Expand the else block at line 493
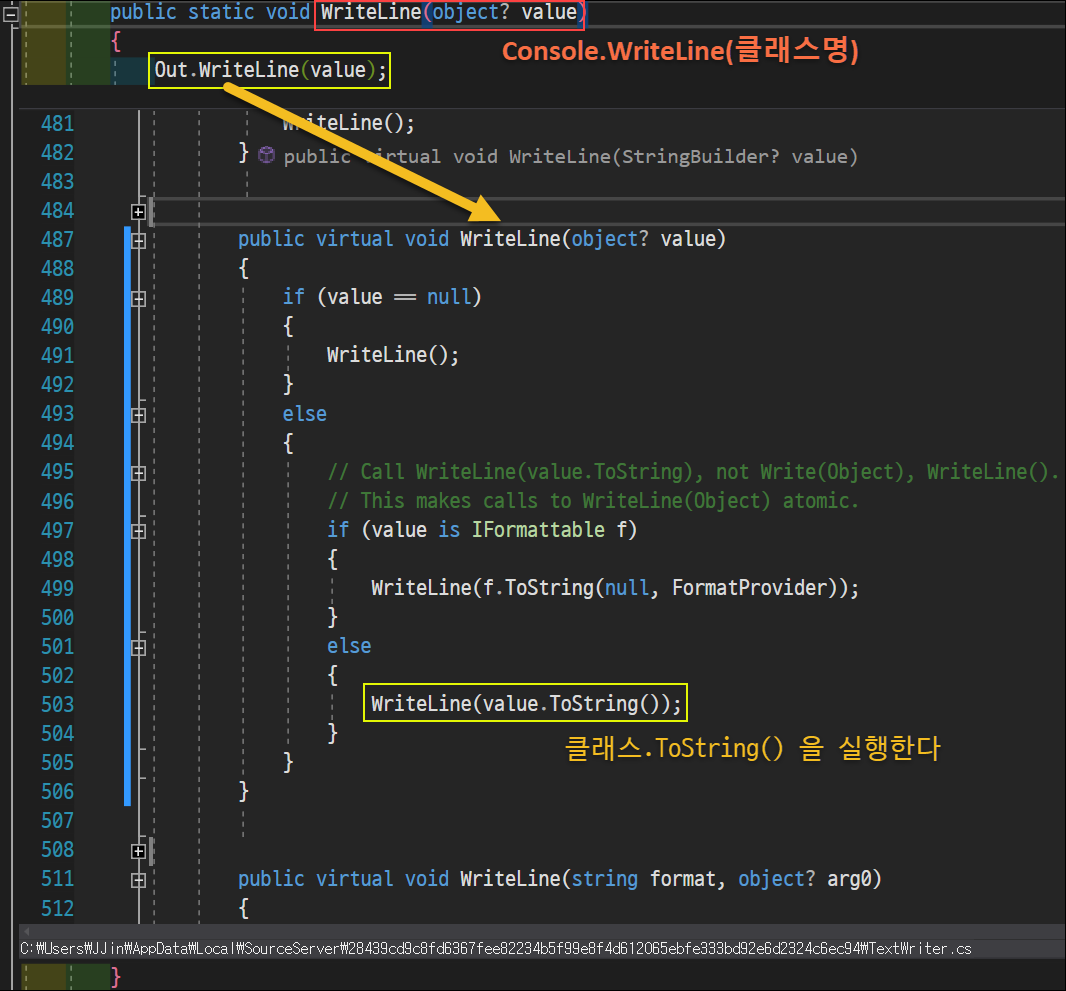Screen dimensions: 1066x991 [138, 413]
